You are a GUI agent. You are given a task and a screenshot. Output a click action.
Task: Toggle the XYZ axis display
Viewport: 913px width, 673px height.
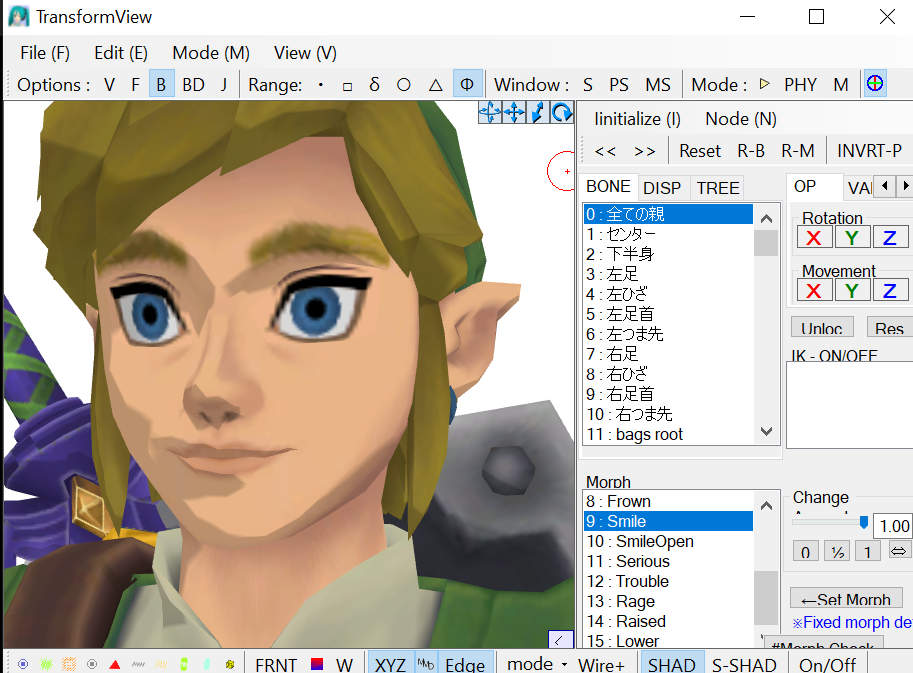click(390, 664)
